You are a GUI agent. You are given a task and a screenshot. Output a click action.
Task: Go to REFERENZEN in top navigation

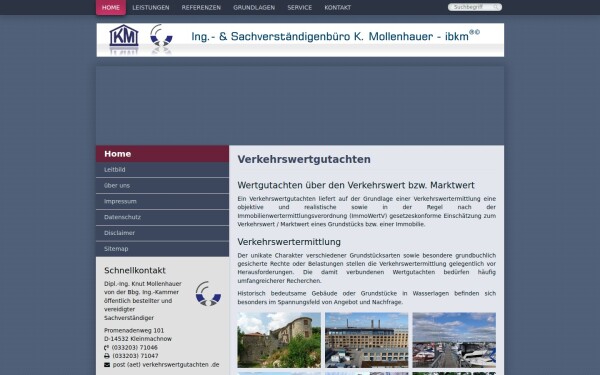coord(201,7)
